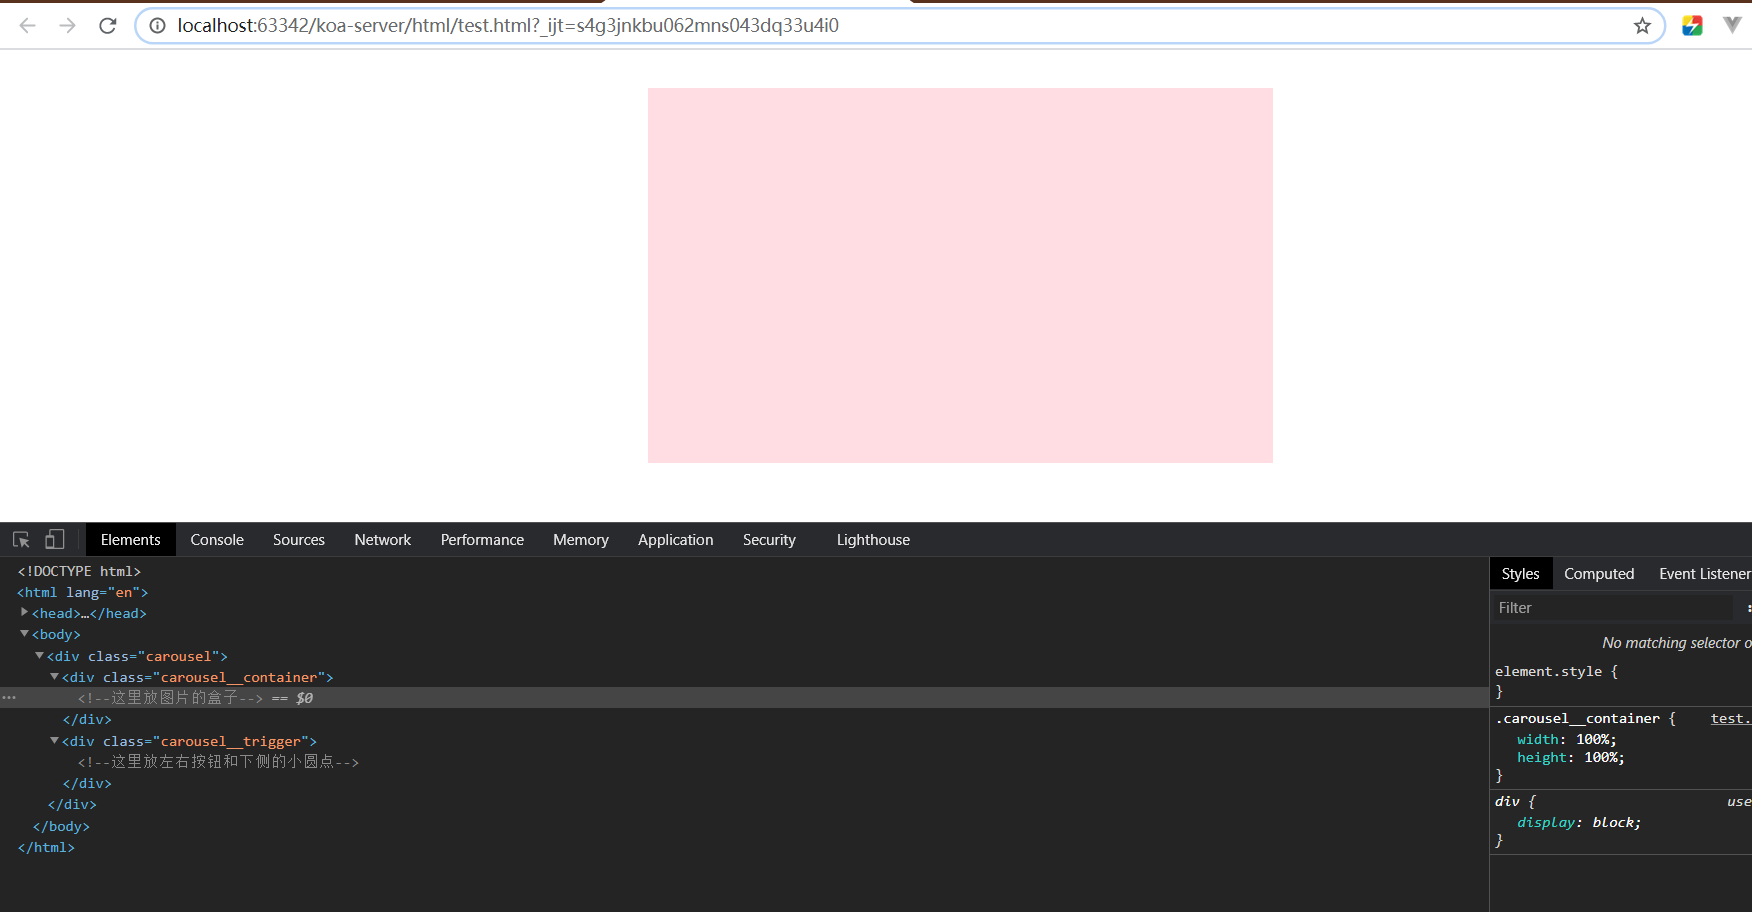Open the Performance tab
This screenshot has height=912, width=1752.
click(482, 540)
